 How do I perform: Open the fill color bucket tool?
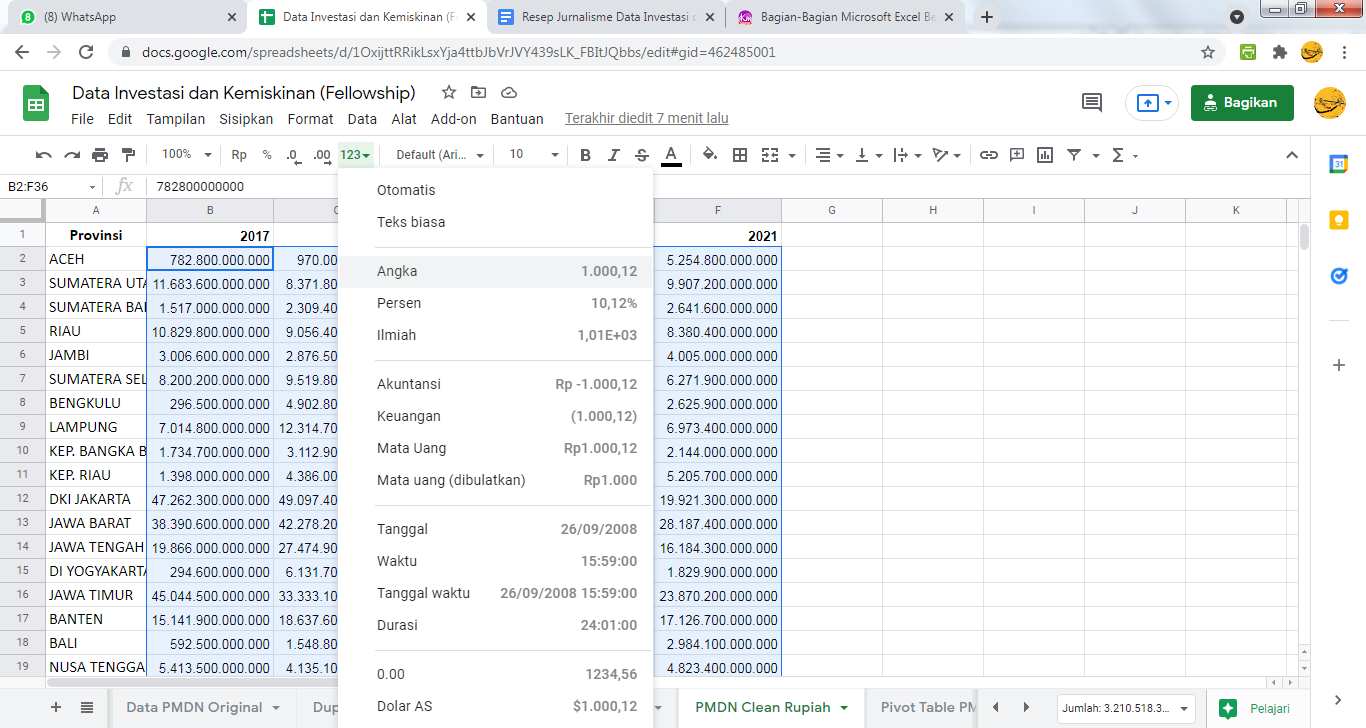(x=710, y=155)
